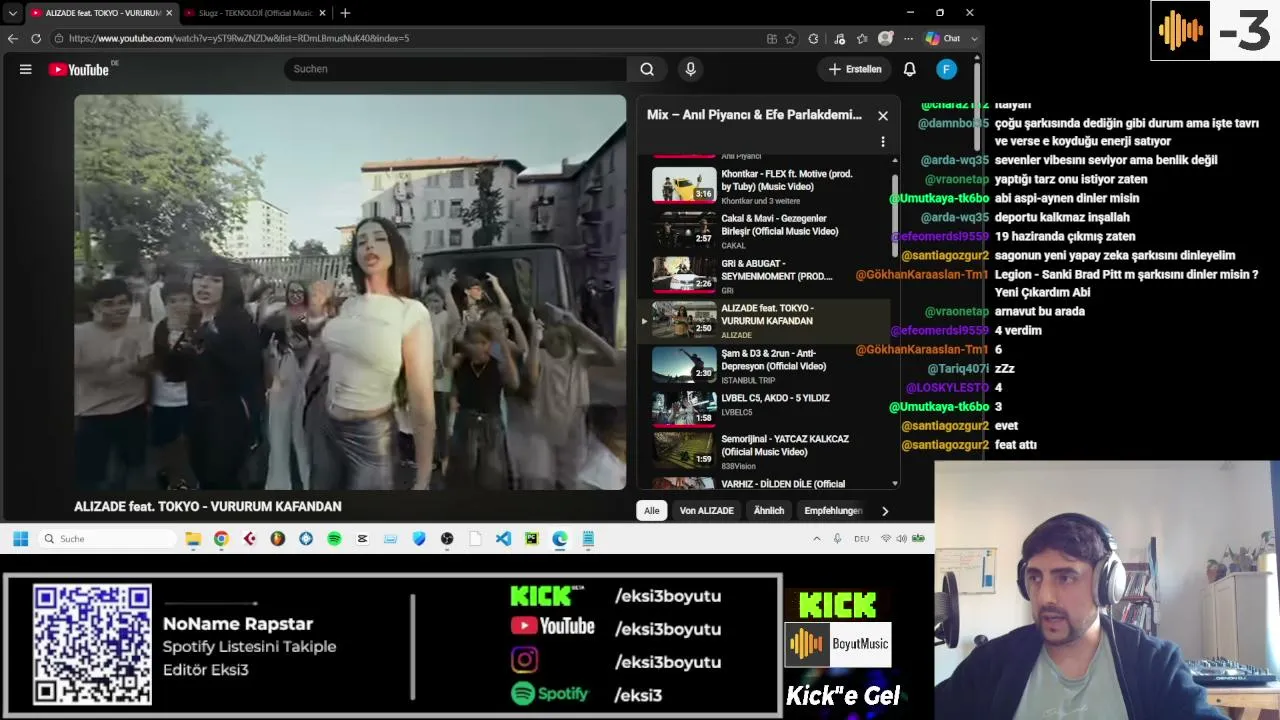
Task: Select the "Von ALIZADE" filter chip
Action: point(707,511)
